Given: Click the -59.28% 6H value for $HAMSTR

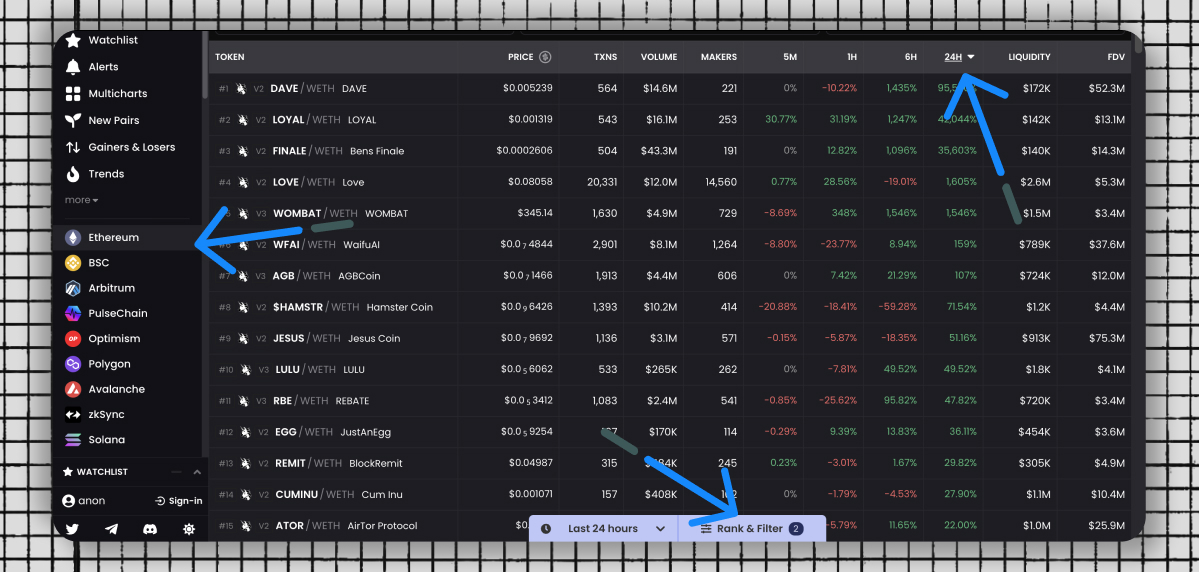Looking at the screenshot, I should pos(898,307).
